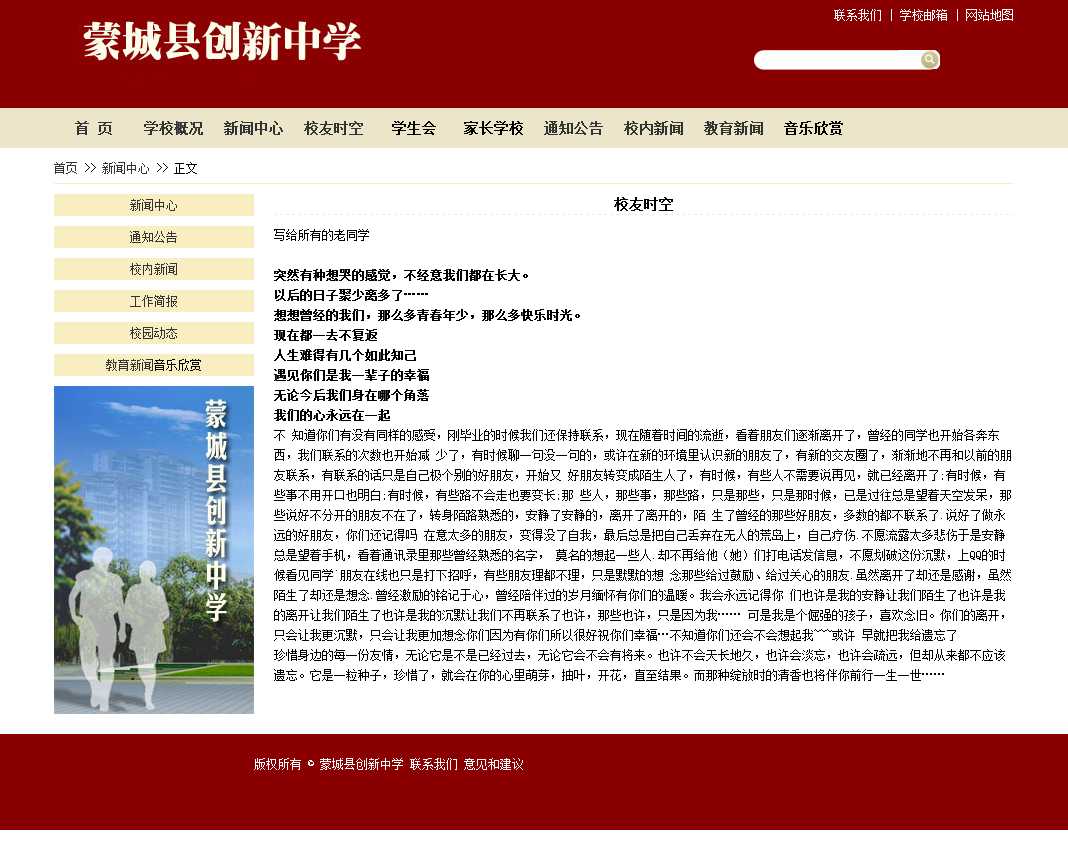The image size is (1068, 858).
Task: Open 音乐欣赏 navigation item
Action: point(813,129)
